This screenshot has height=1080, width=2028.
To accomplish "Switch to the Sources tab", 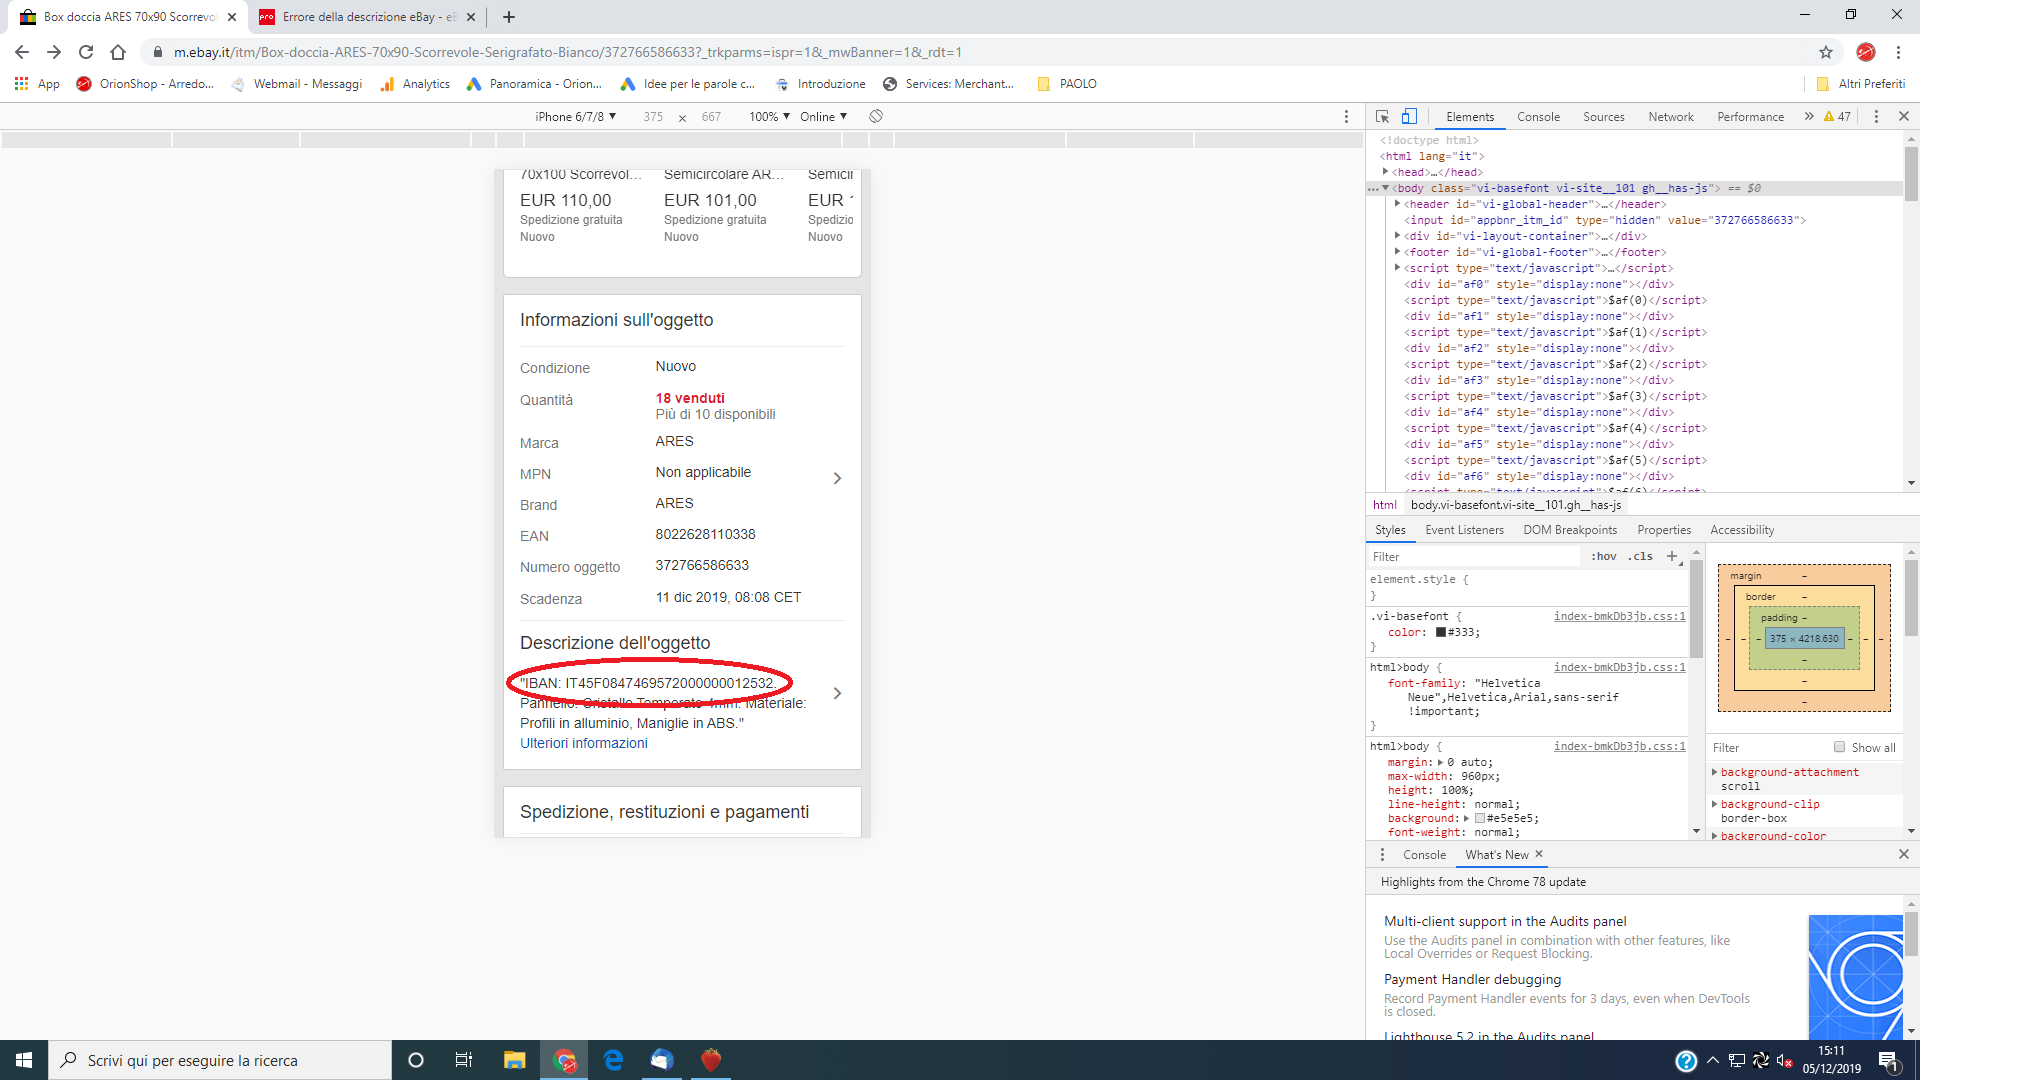I will (x=1603, y=117).
